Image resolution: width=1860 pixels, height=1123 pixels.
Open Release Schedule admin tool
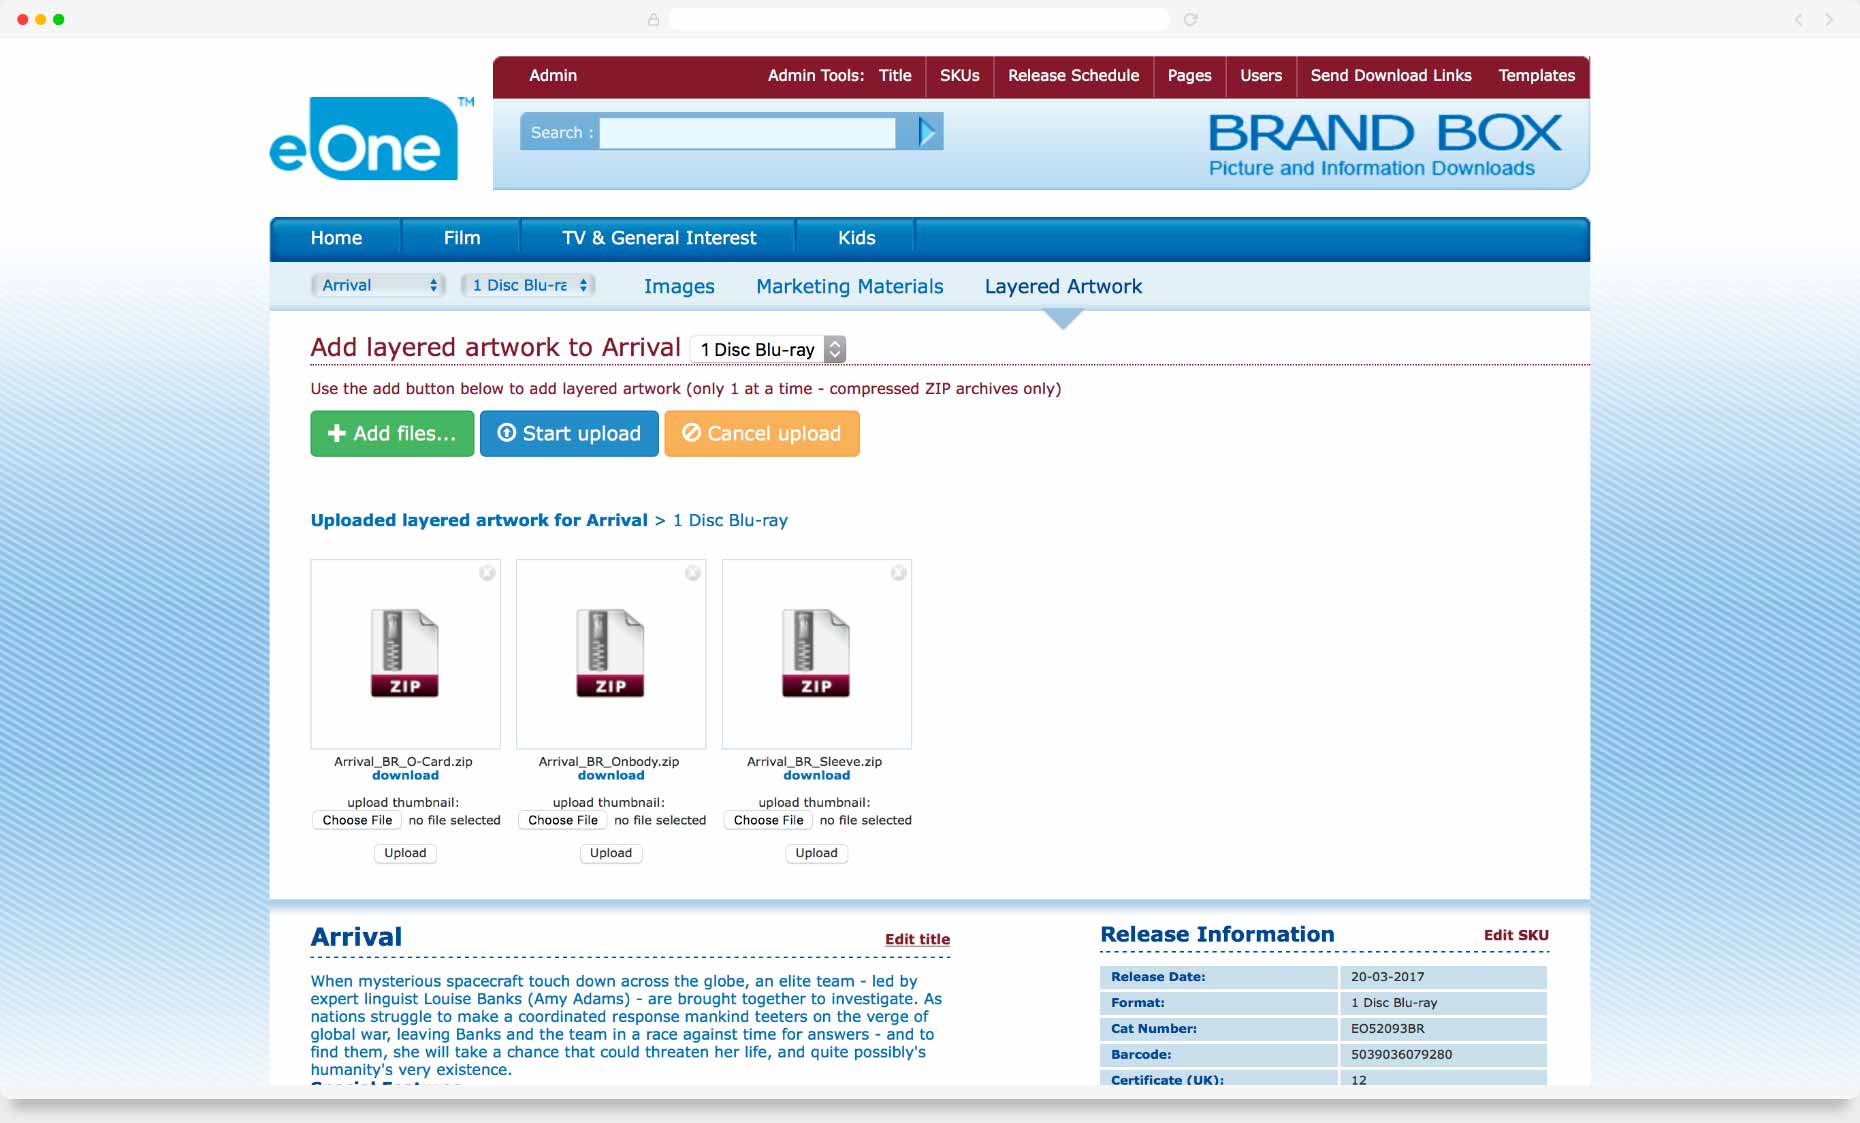(1073, 75)
